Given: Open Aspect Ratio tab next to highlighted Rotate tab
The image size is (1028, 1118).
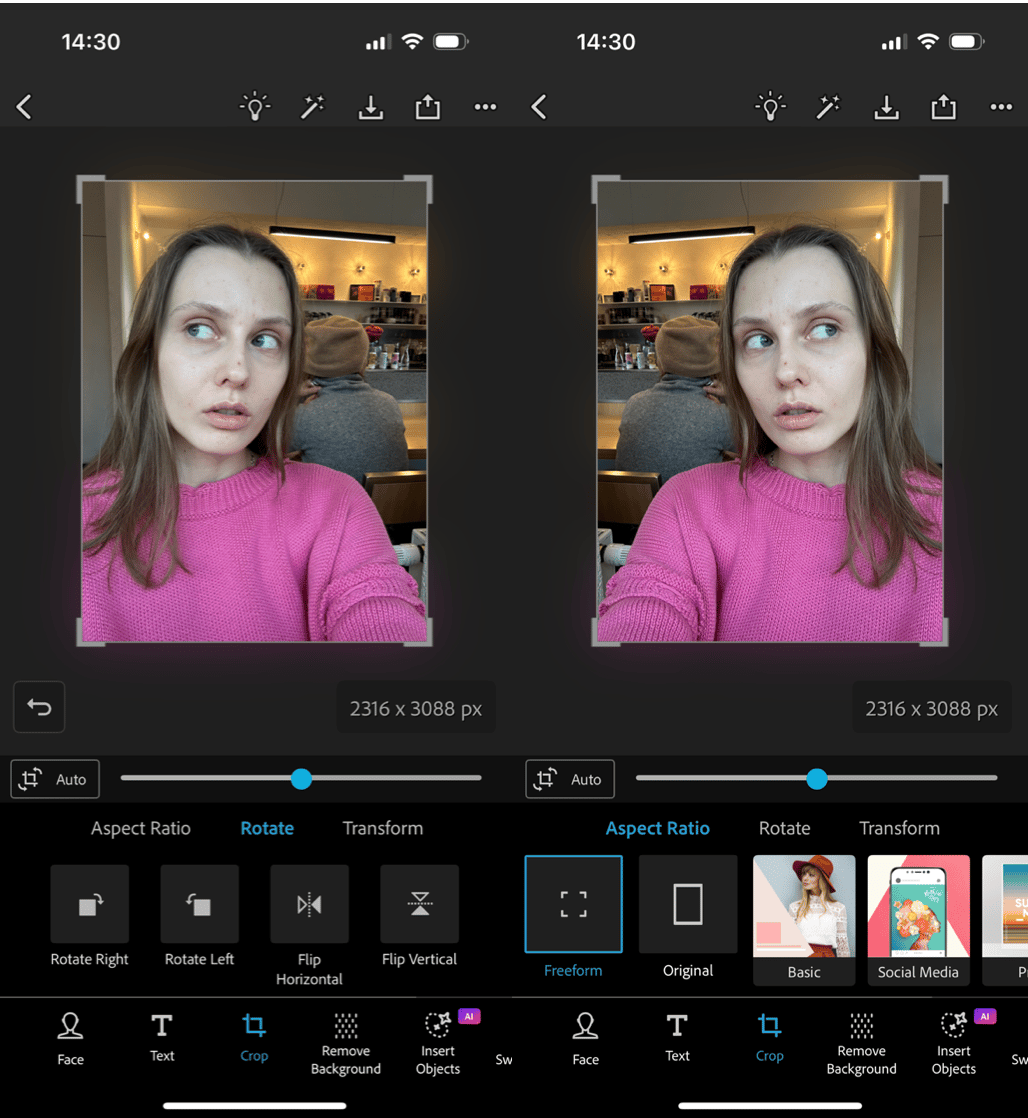Looking at the screenshot, I should click(x=141, y=828).
